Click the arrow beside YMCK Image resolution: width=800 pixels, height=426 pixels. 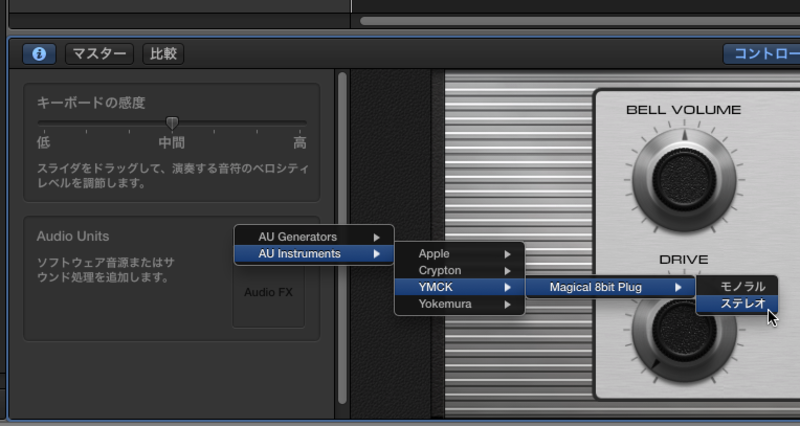508,288
